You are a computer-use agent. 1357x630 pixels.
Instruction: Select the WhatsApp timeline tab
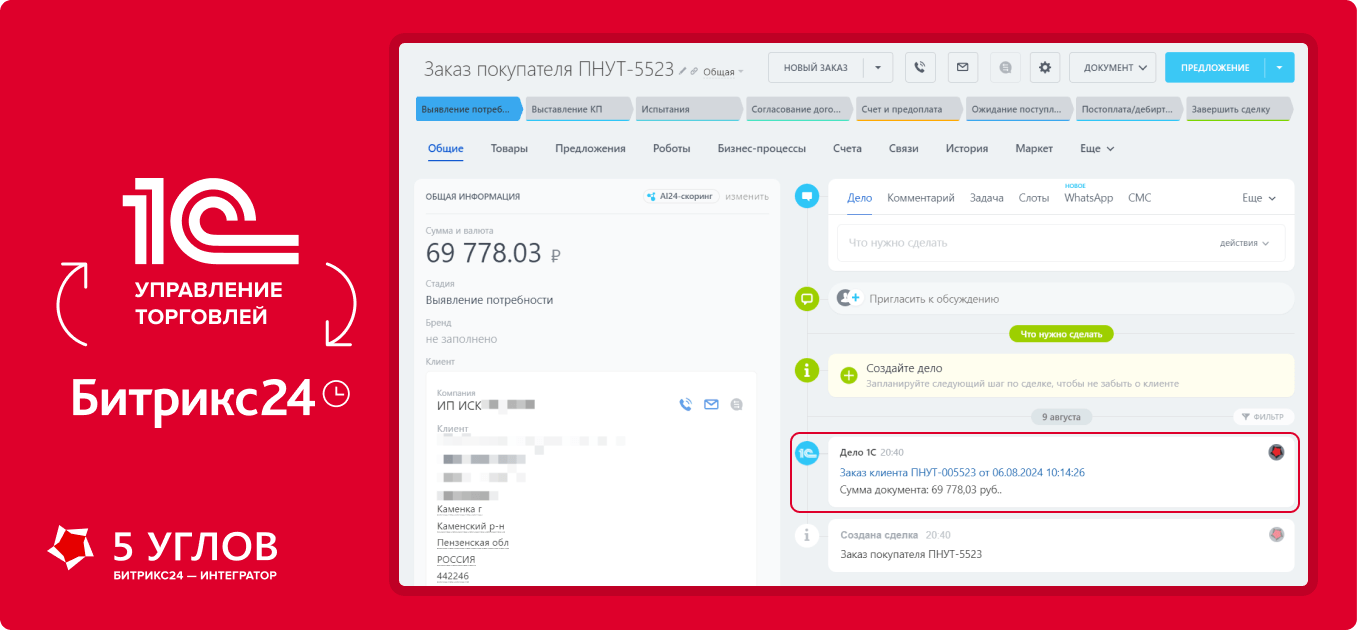[1088, 198]
